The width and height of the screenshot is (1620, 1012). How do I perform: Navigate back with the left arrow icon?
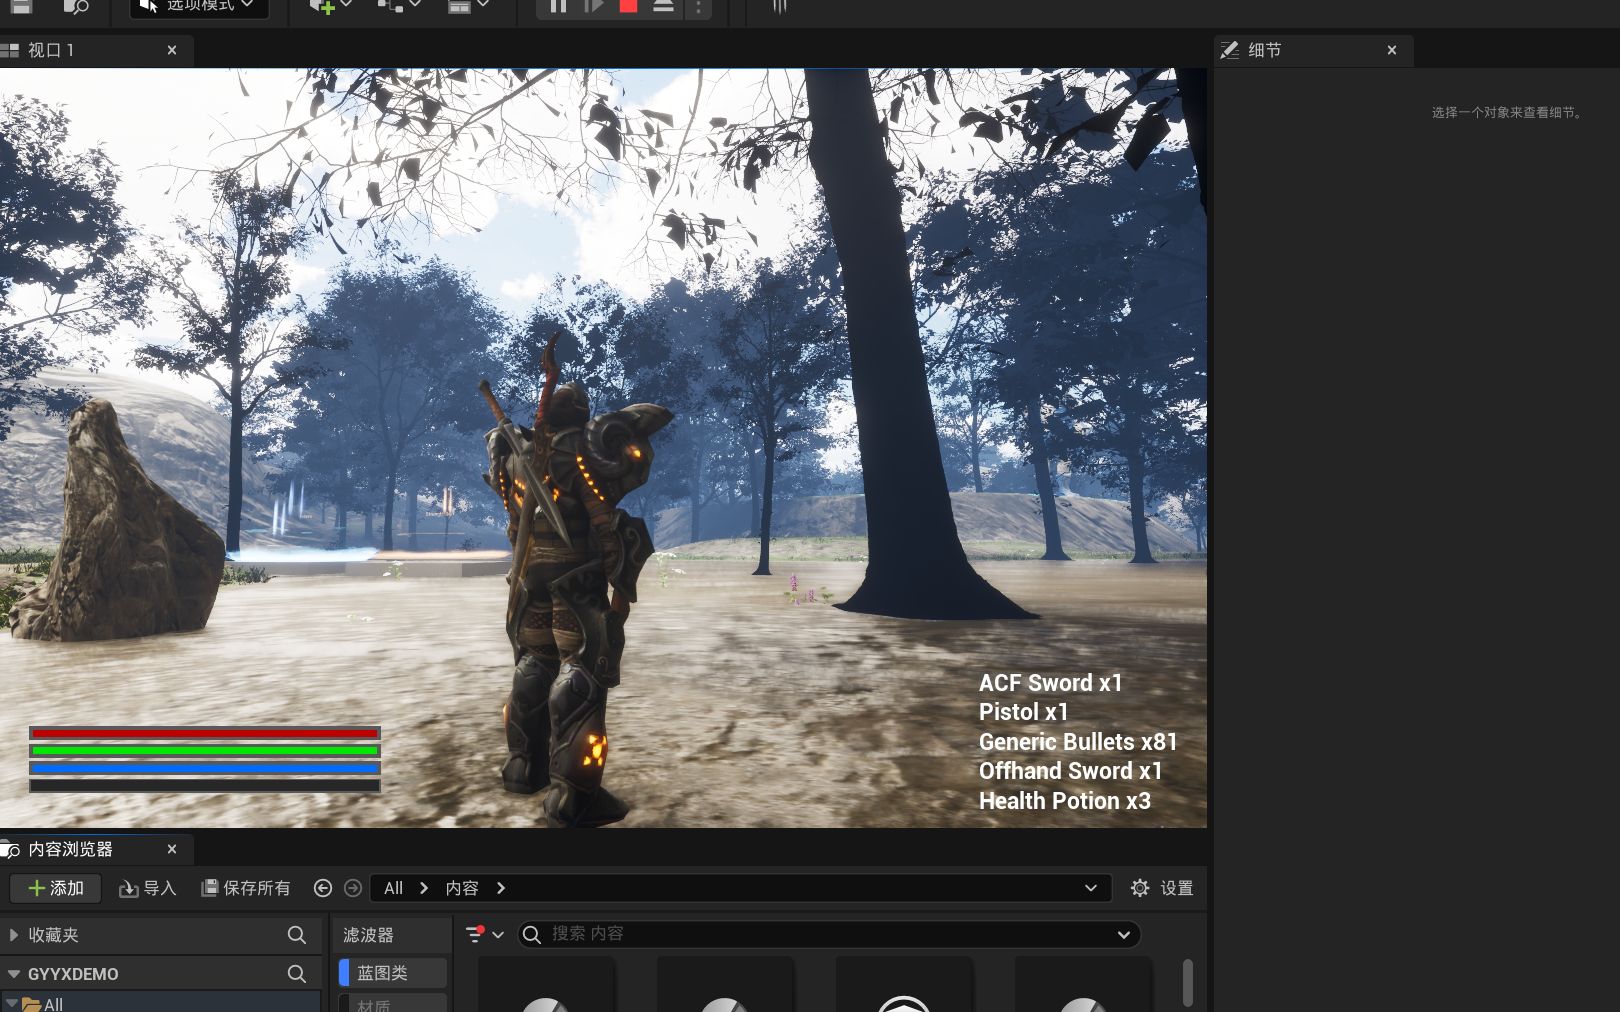point(322,888)
